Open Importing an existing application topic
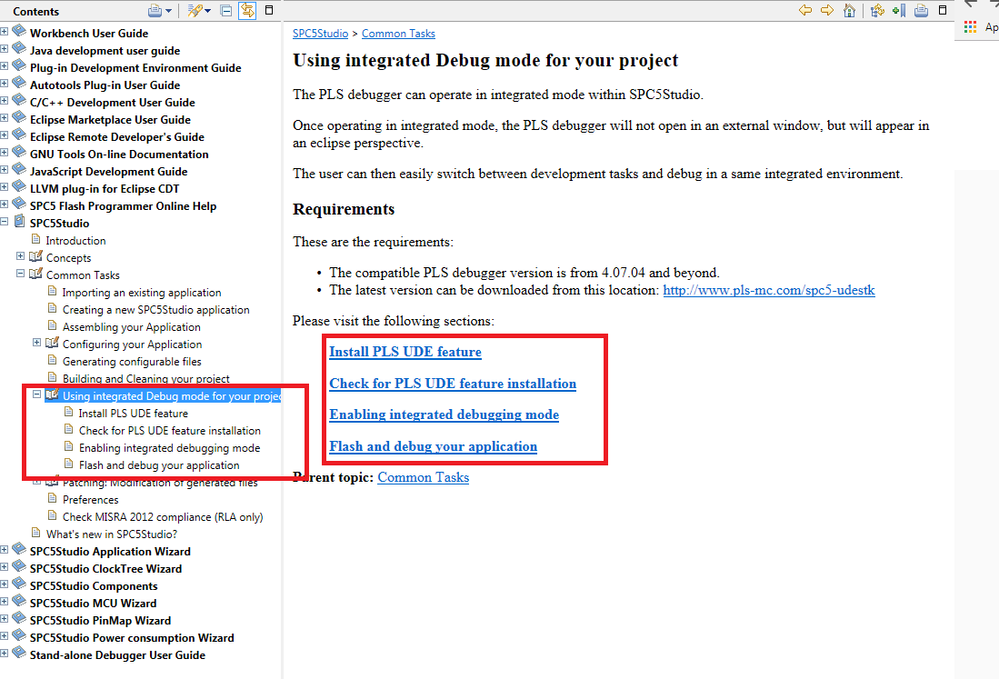The width and height of the screenshot is (999, 679). 141,292
